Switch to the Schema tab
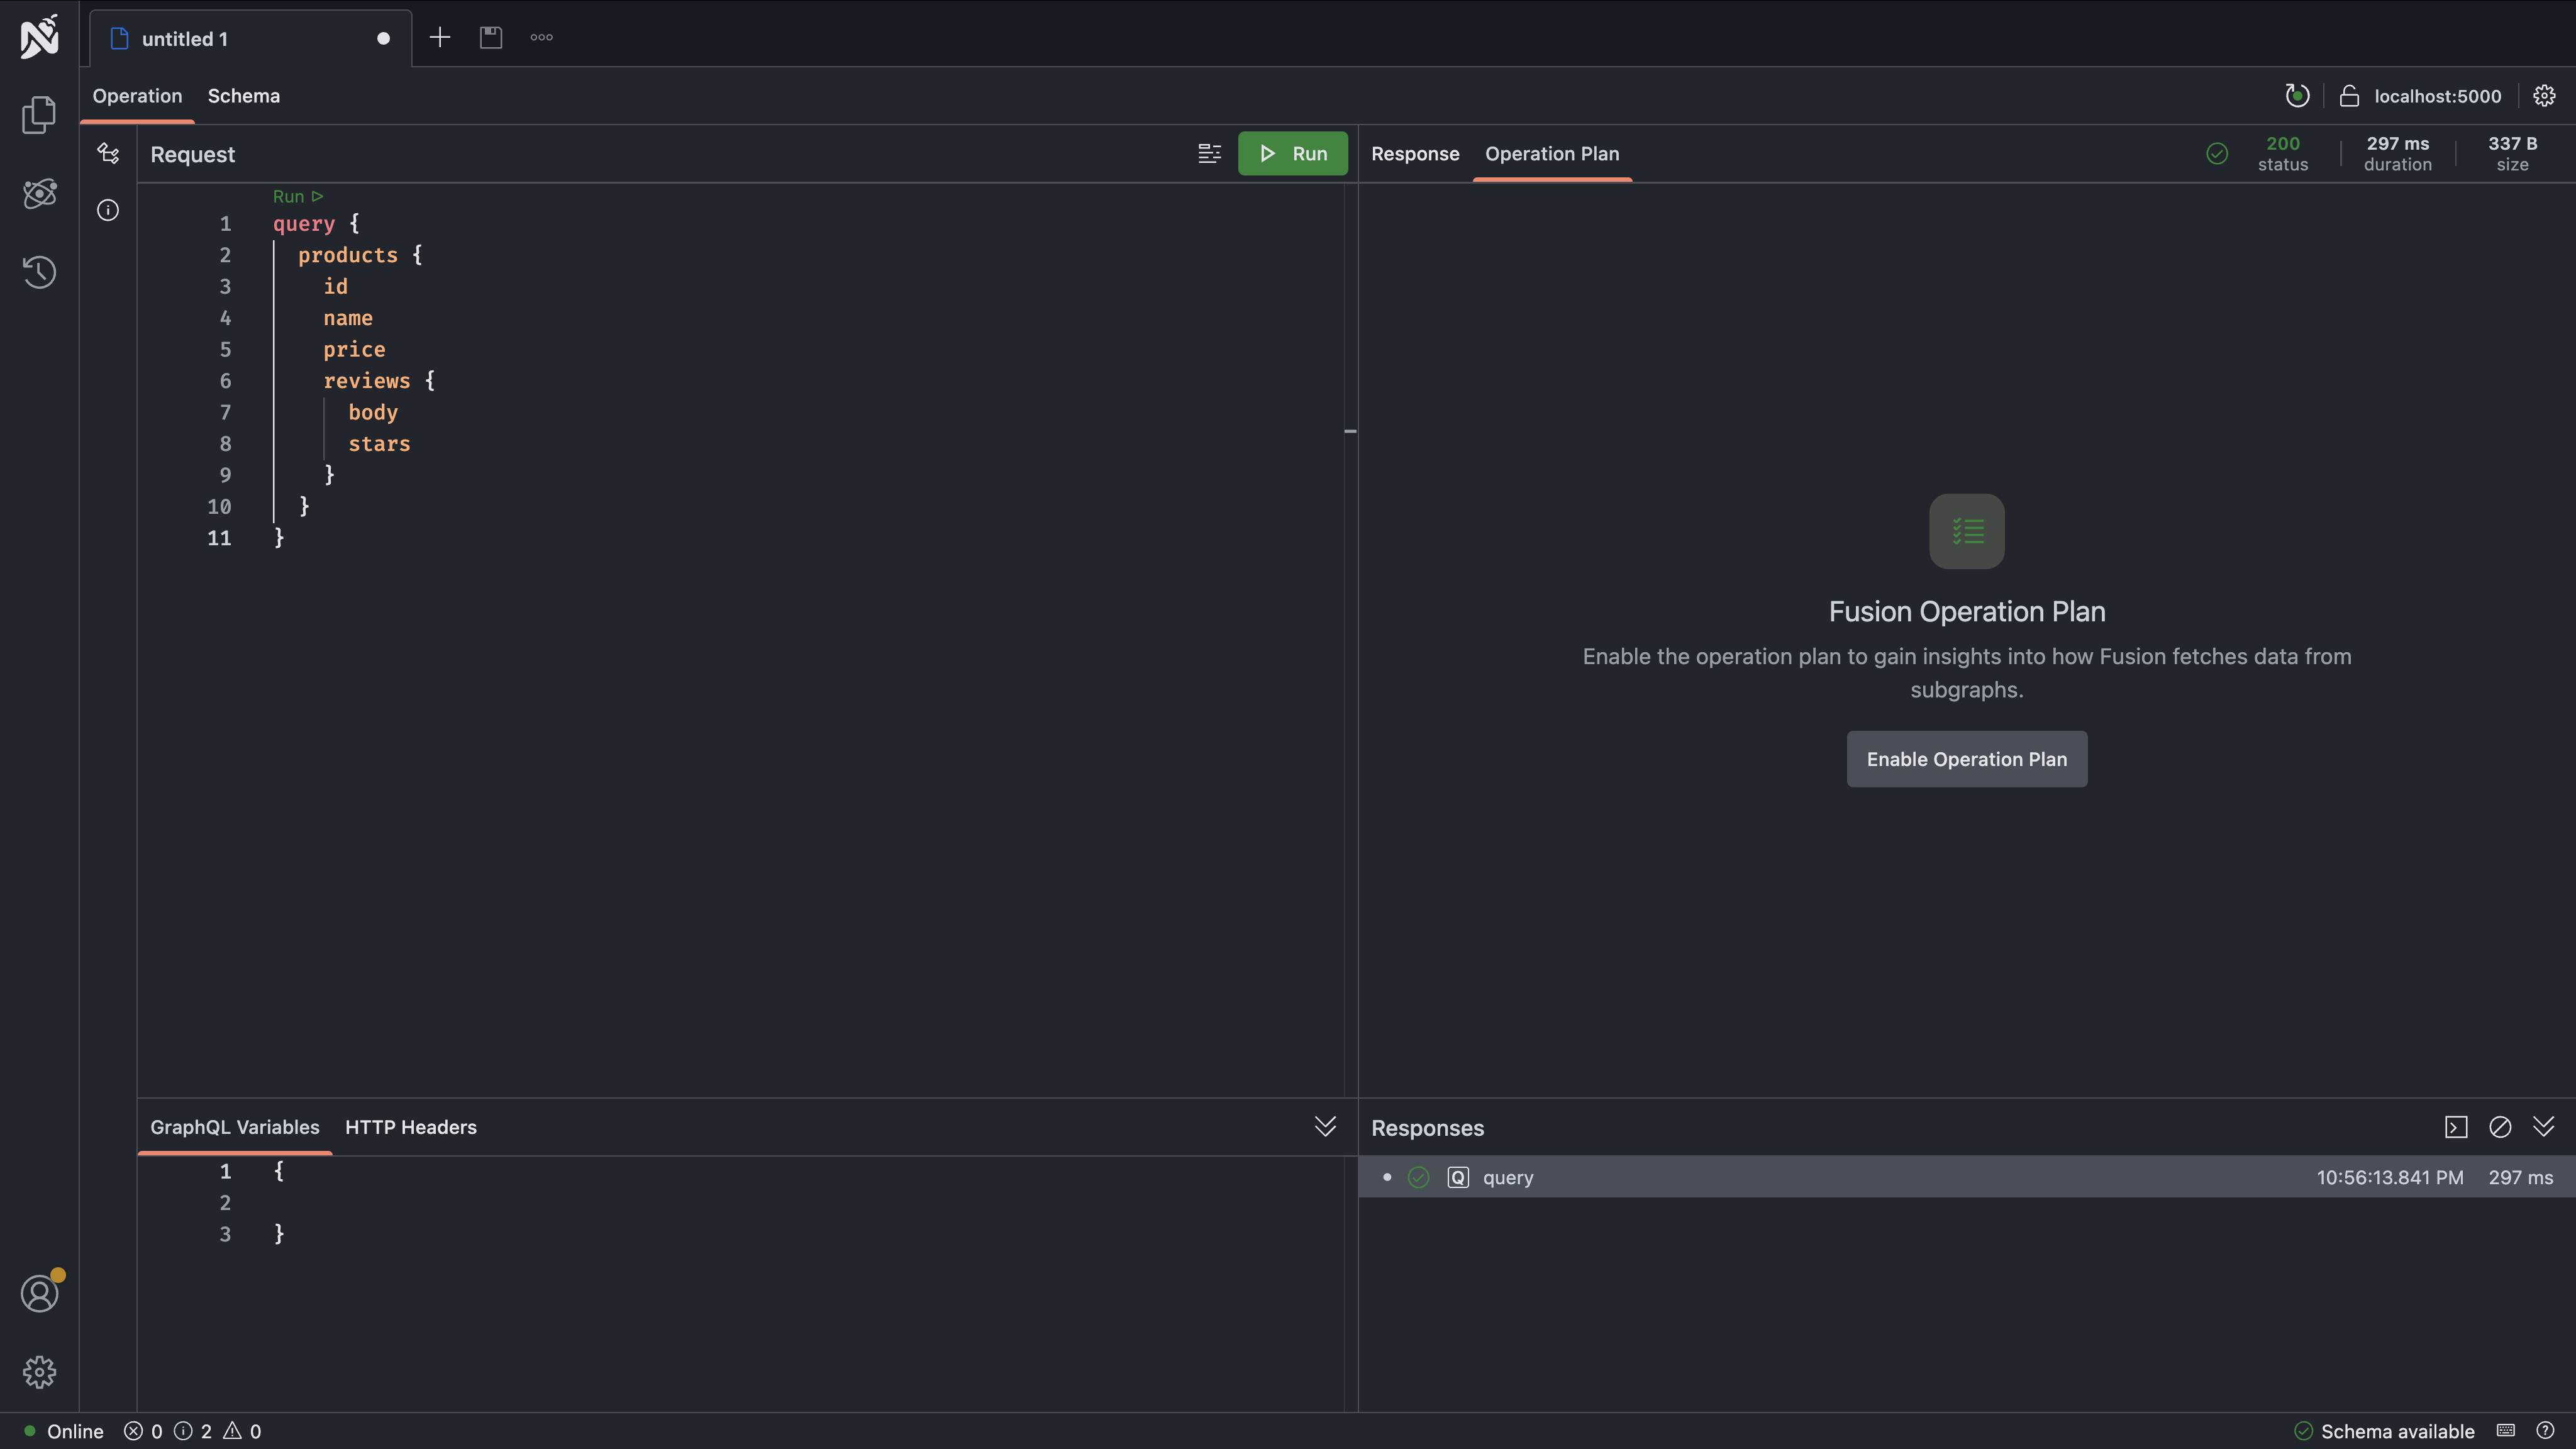2576x1449 pixels. [243, 96]
